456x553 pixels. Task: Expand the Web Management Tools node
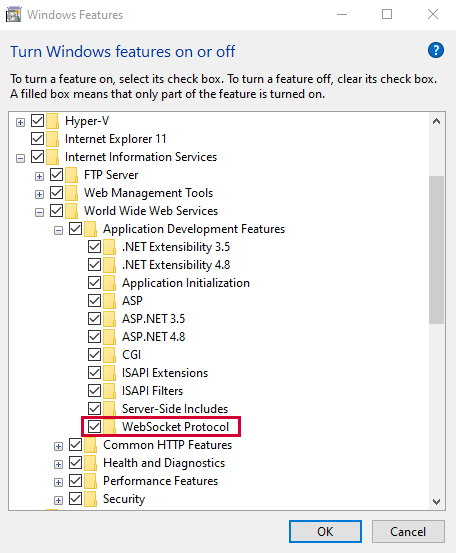click(x=39, y=194)
